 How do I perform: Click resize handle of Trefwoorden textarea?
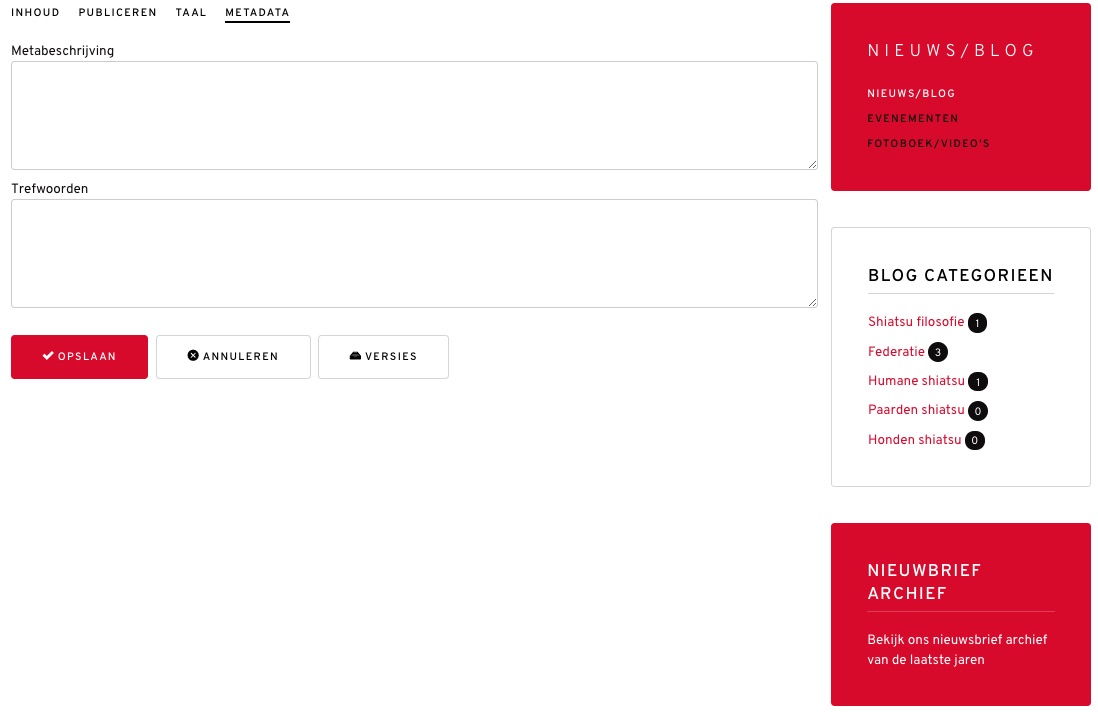[812, 302]
